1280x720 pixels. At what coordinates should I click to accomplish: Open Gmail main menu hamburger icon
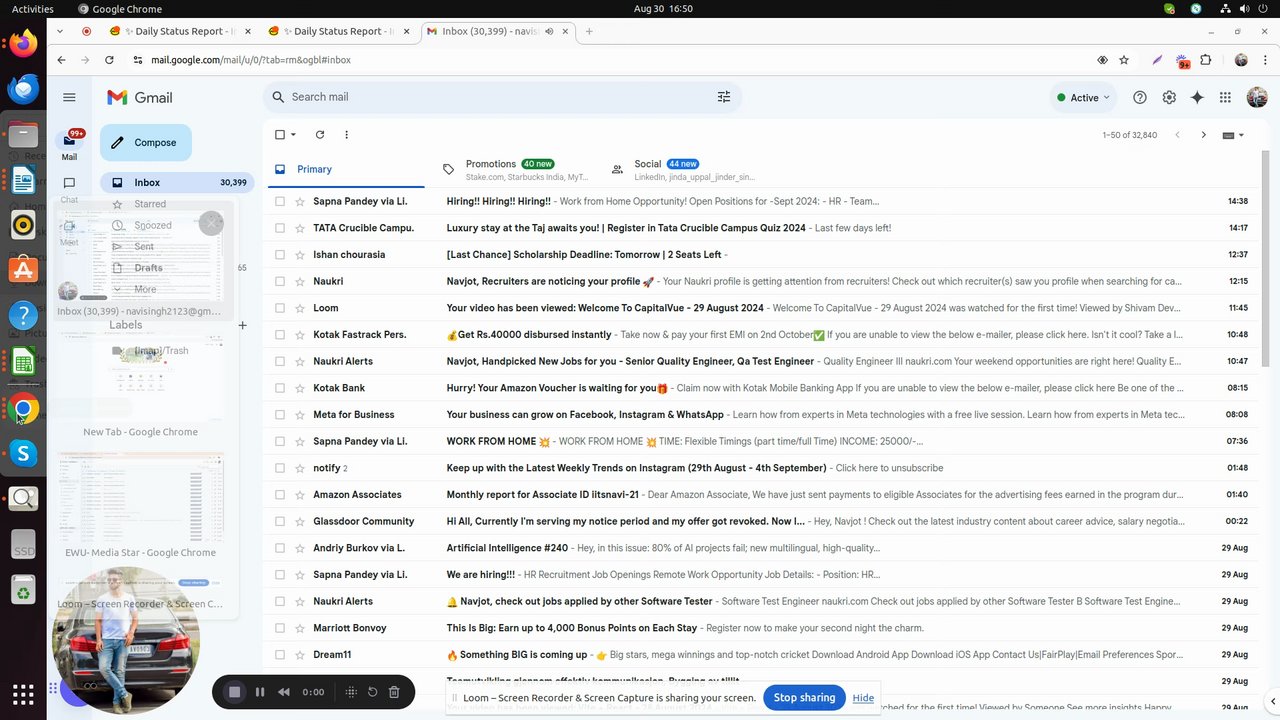(69, 97)
